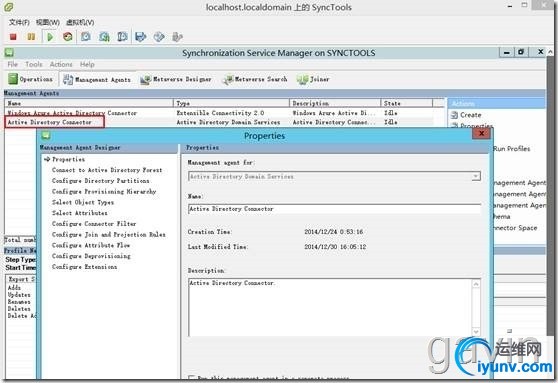Select Configure Connector Filter
This screenshot has height=383, width=558.
tap(94, 224)
